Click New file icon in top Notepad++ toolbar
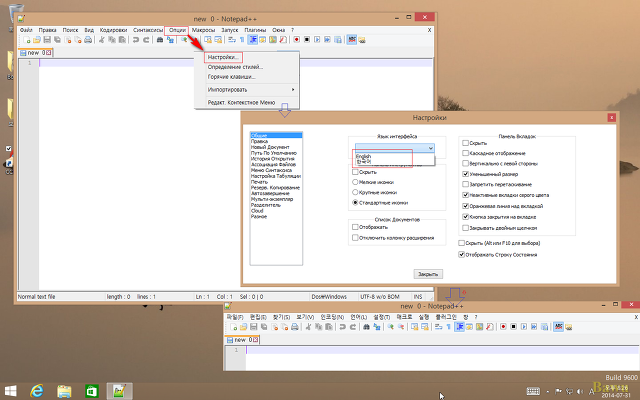The height and width of the screenshot is (400, 640). [x=27, y=40]
